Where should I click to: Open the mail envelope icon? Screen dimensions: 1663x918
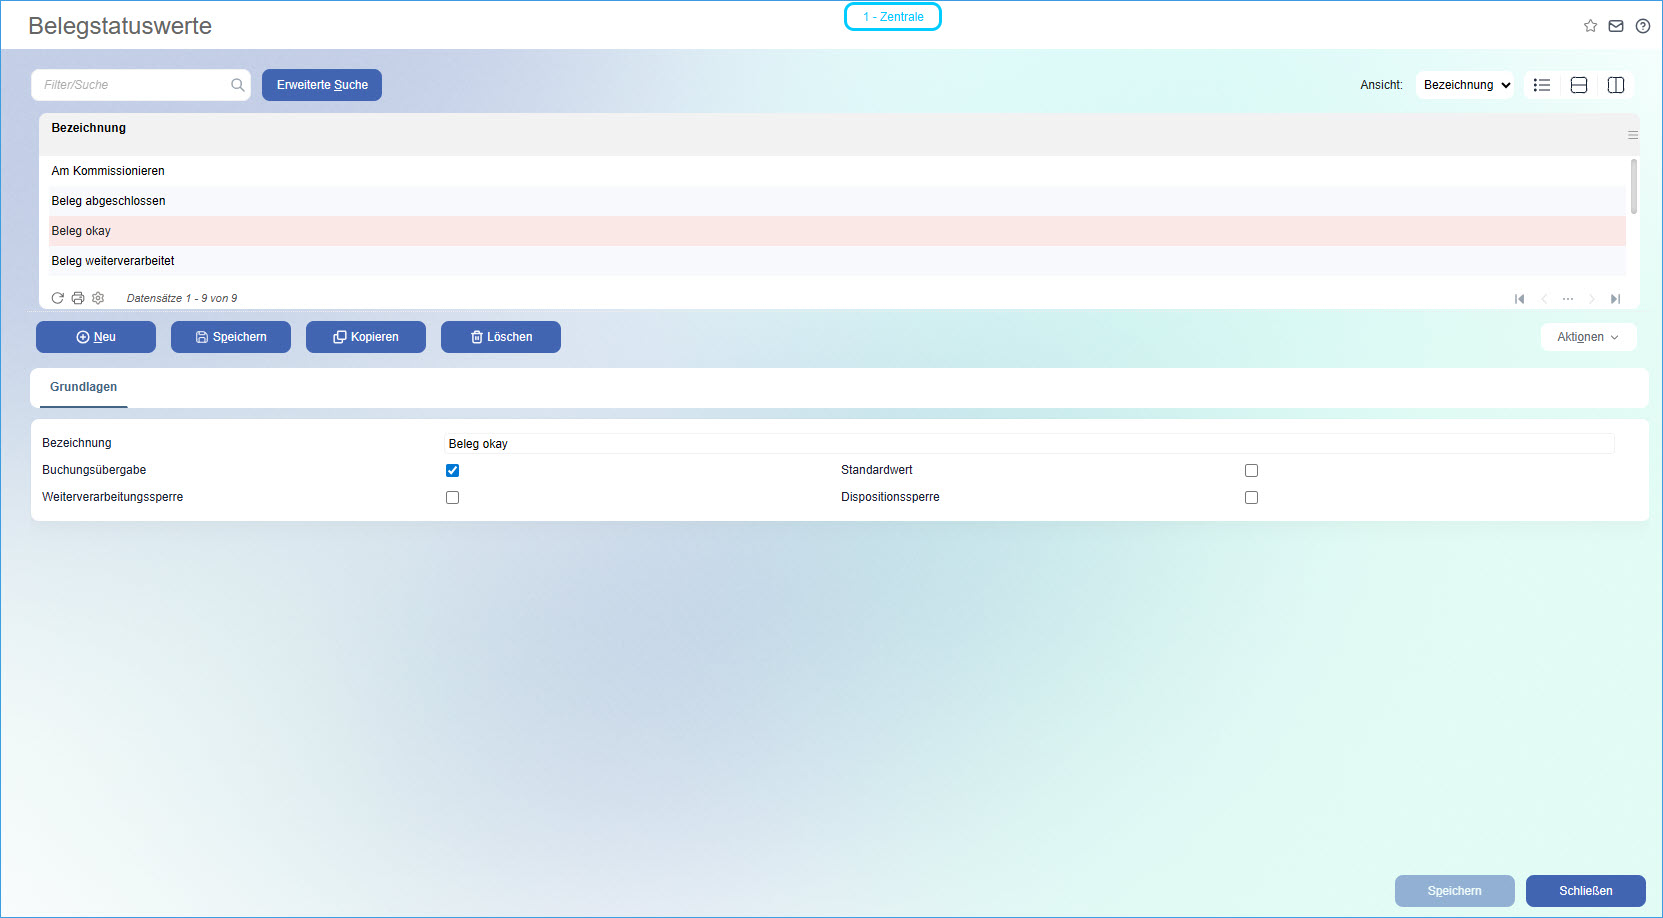[x=1616, y=26]
